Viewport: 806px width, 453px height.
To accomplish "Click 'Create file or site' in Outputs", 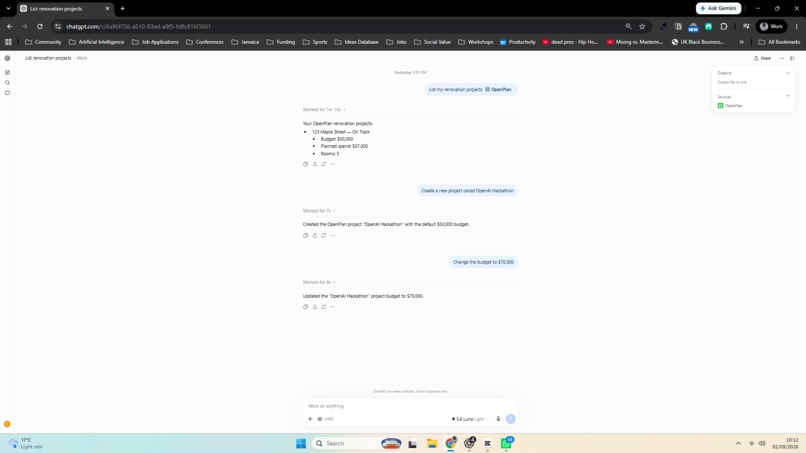I will tap(732, 82).
